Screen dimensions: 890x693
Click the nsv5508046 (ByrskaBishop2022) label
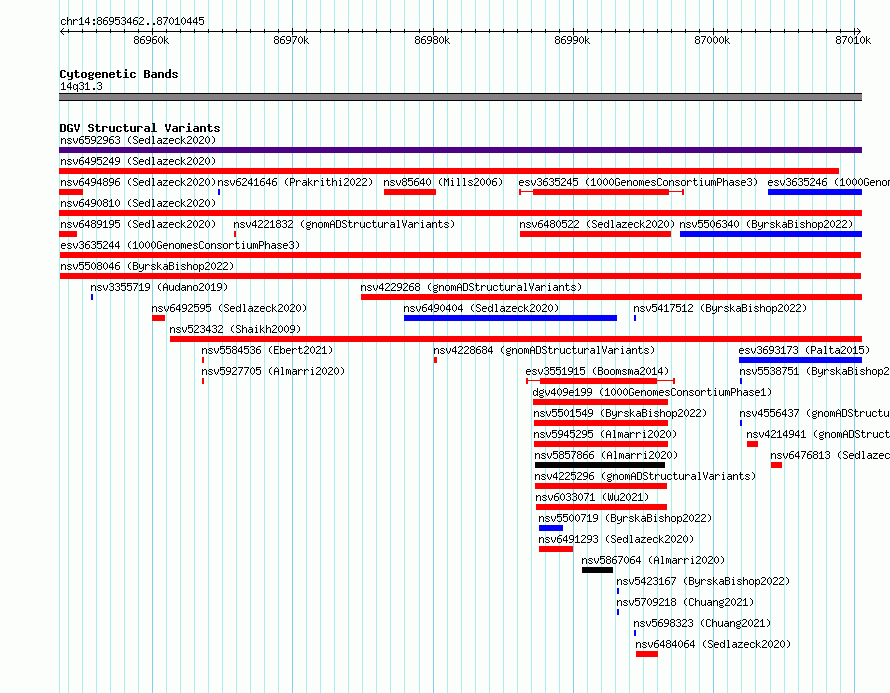[x=147, y=266]
